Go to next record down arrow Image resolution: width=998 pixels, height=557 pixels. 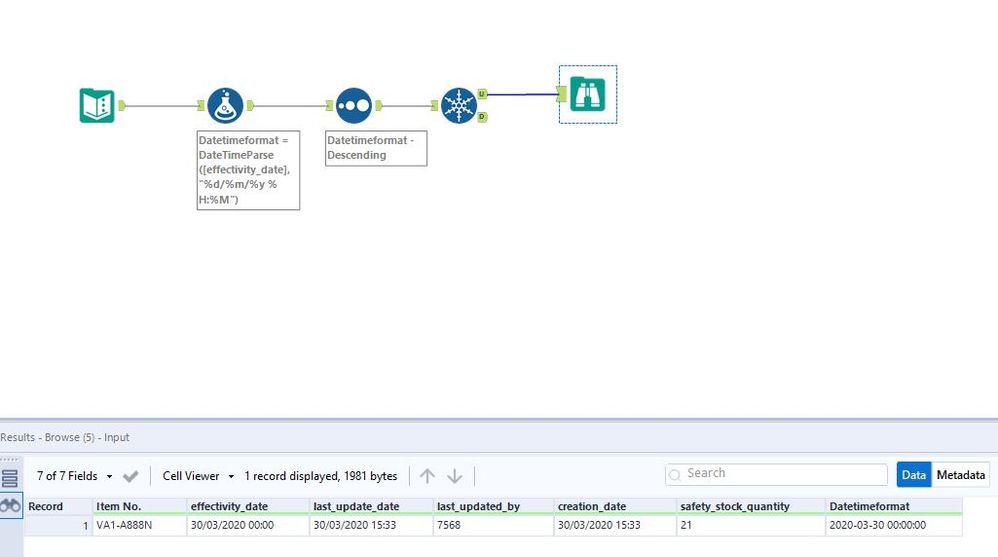point(454,476)
